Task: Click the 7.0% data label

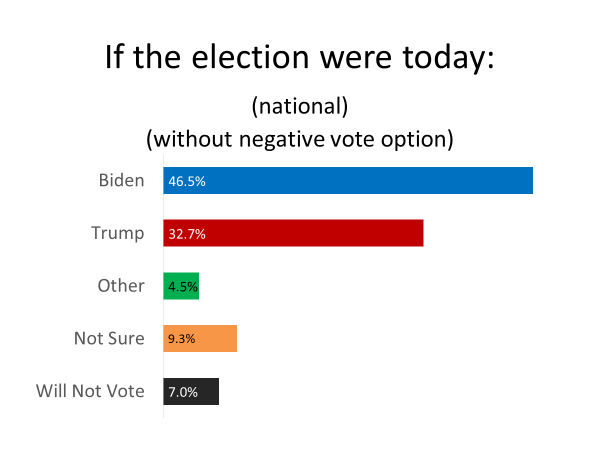Action: click(183, 392)
